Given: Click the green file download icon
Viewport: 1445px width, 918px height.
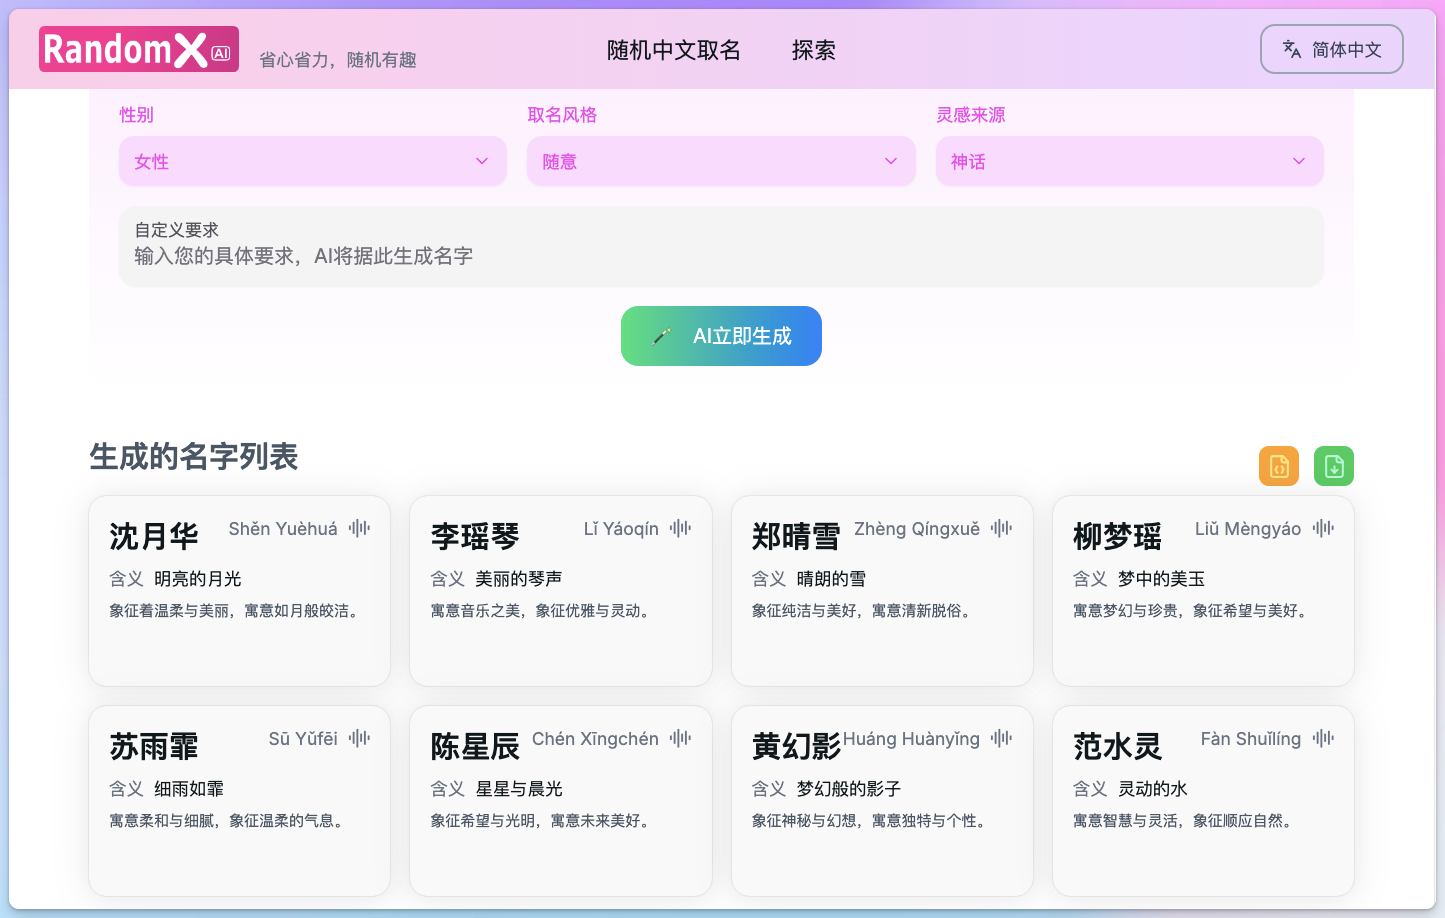Looking at the screenshot, I should pos(1333,465).
